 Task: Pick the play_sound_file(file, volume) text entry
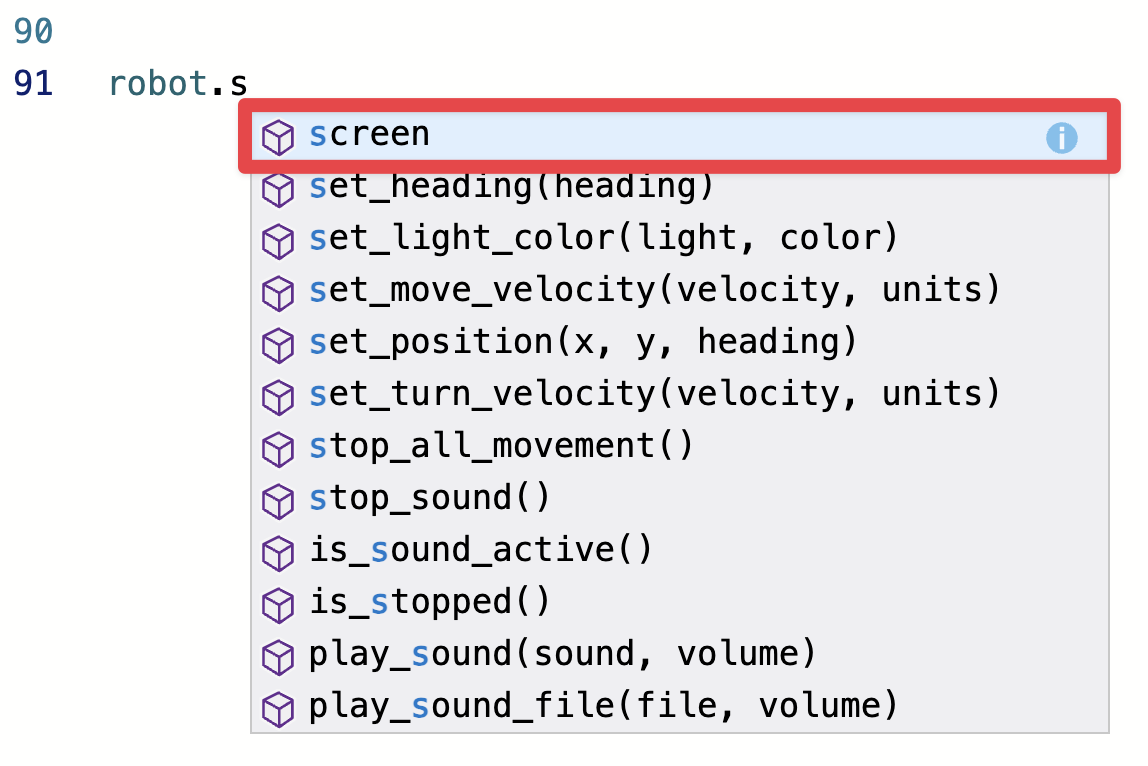[x=603, y=707]
